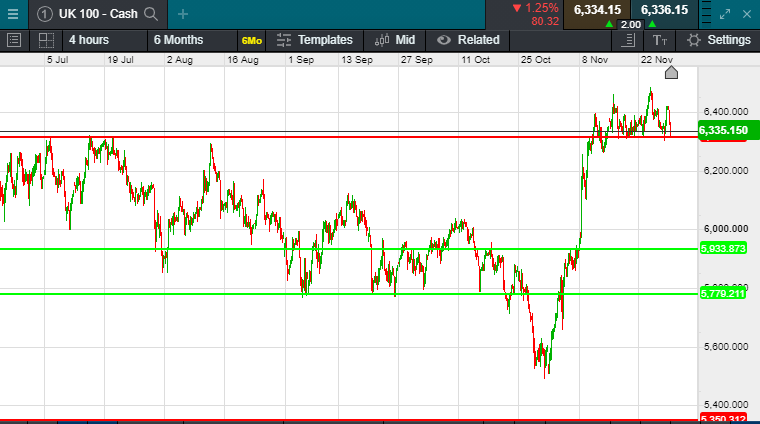Click the sell price 6,334.15 button
760x424 pixels.
597,10
